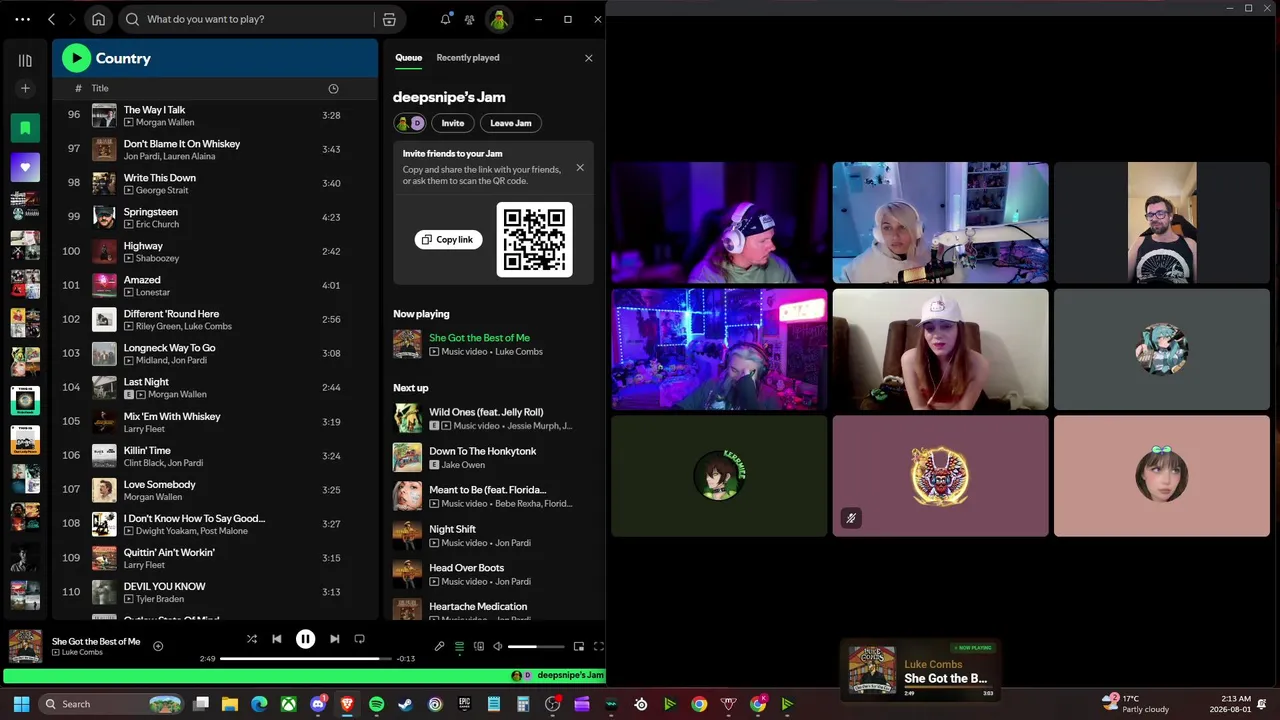
Task: Open the notifications bell in Spotify
Action: click(446, 19)
